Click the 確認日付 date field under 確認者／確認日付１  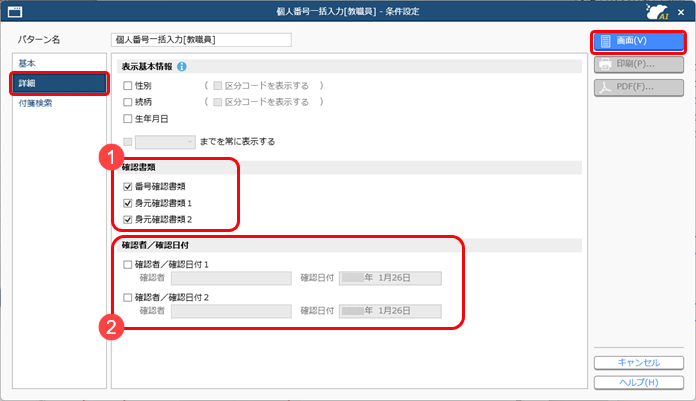point(390,278)
